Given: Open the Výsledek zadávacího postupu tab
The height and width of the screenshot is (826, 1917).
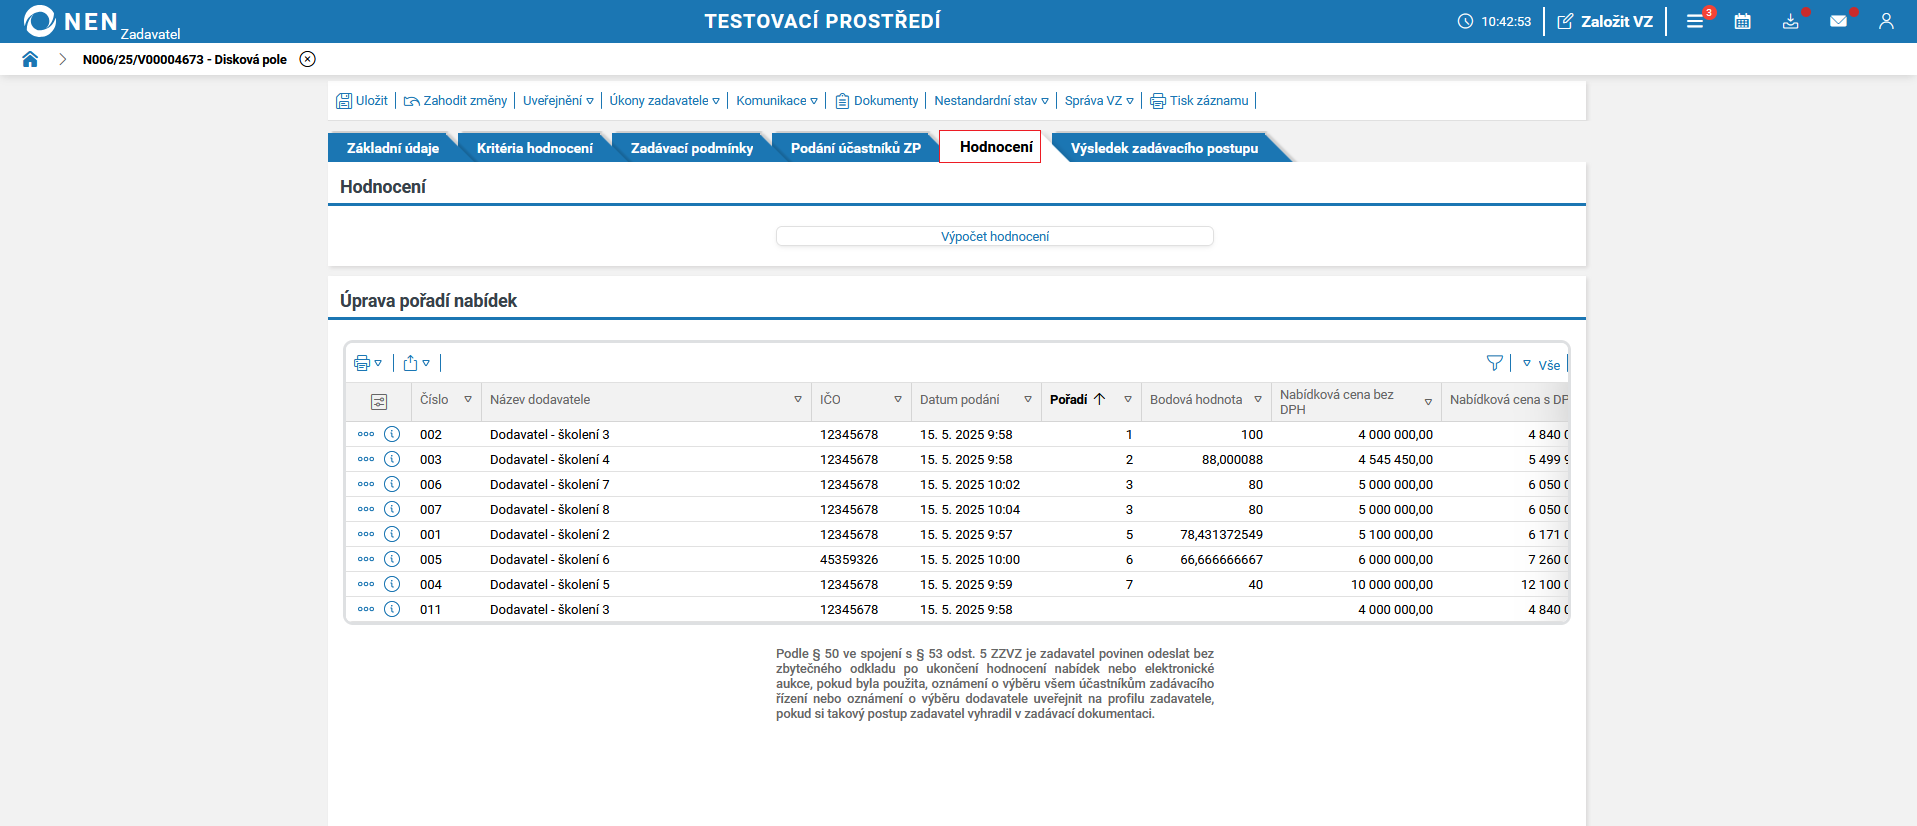Looking at the screenshot, I should [1164, 148].
